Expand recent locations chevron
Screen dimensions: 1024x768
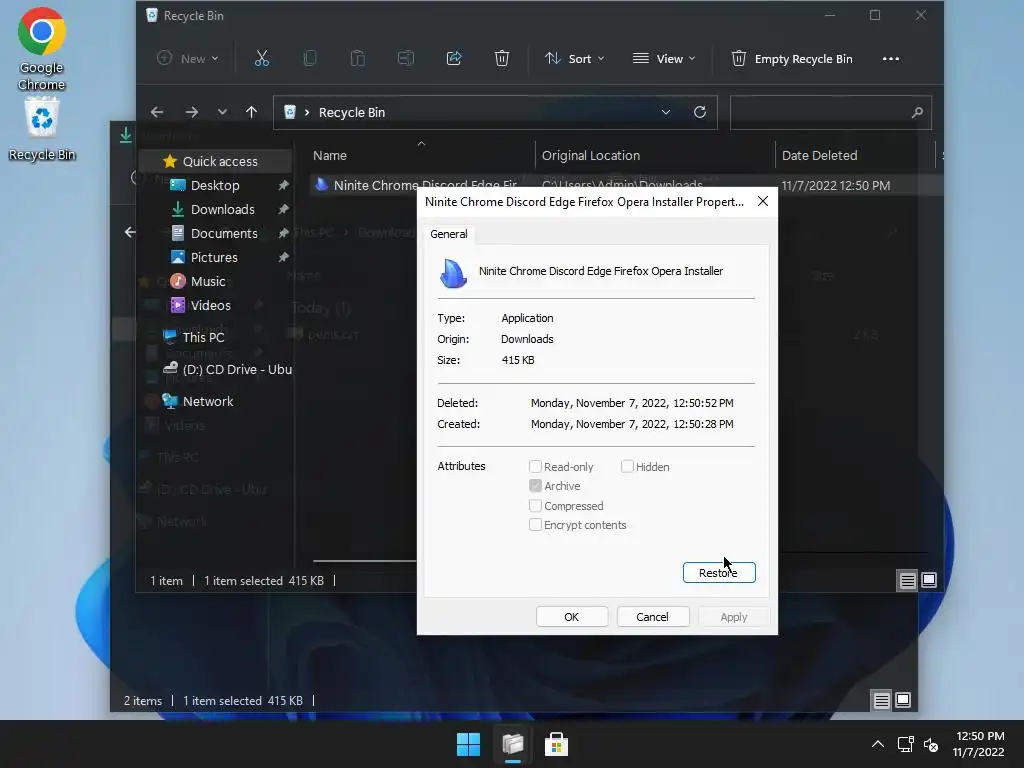pyautogui.click(x=222, y=112)
